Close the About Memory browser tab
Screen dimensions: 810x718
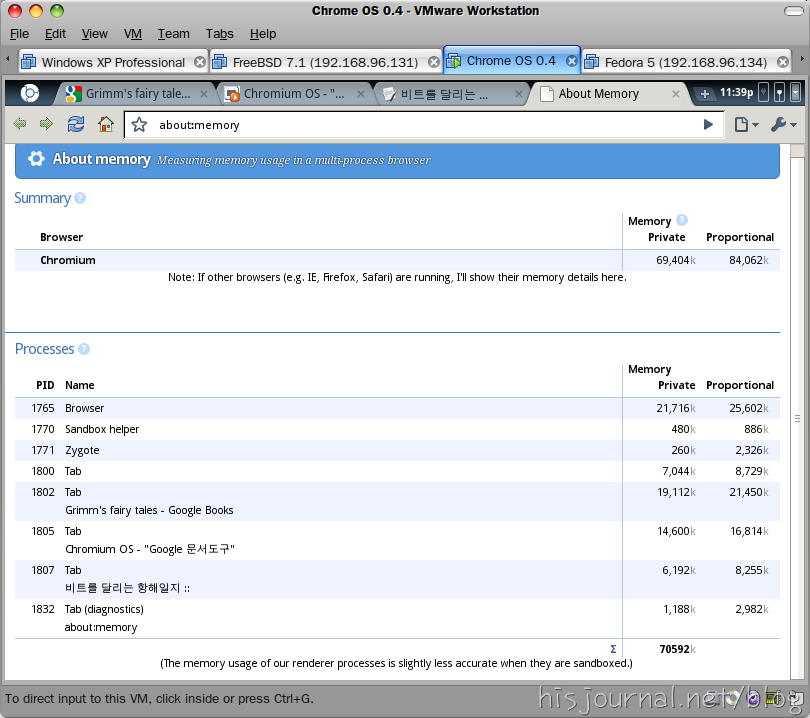tap(676, 94)
